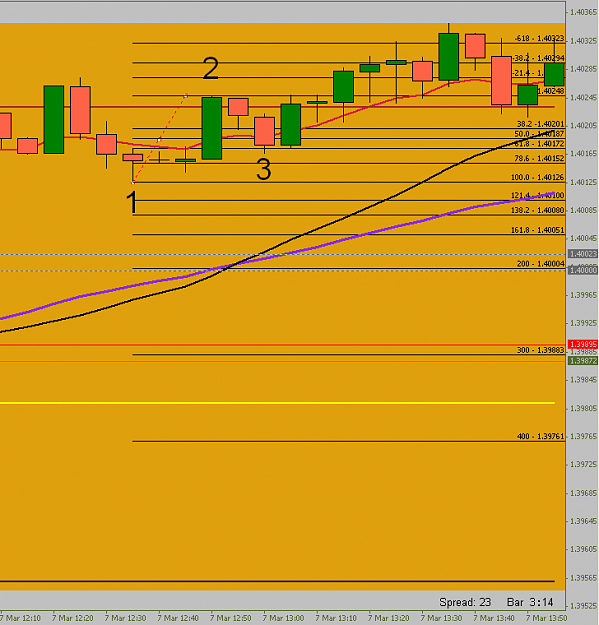Click the 7 Mar 13:30 time label
599x625 pixels.
click(x=441, y=618)
